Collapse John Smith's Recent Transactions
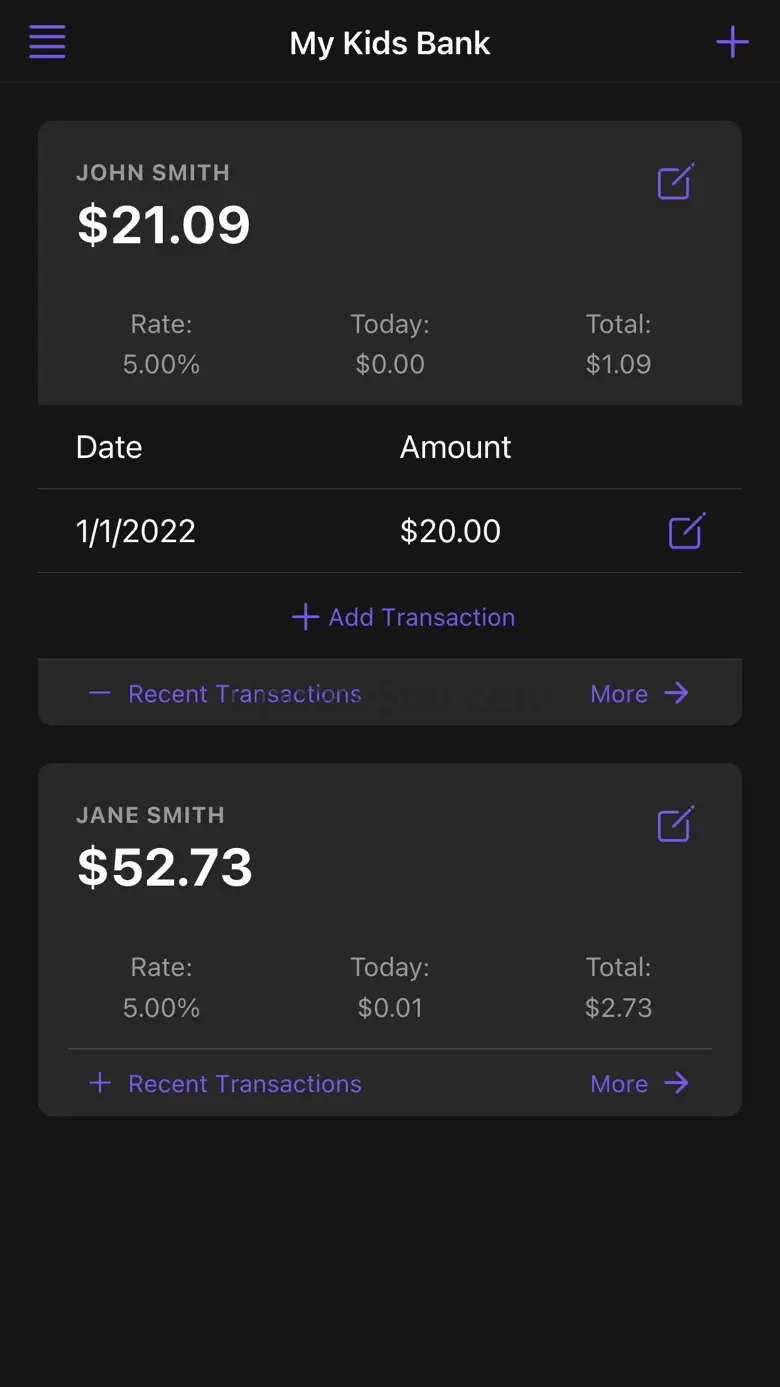The height and width of the screenshot is (1387, 780). 225,694
